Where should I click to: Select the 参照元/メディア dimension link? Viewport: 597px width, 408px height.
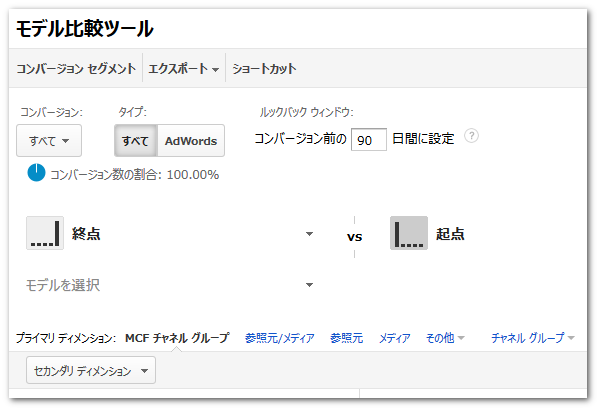point(280,338)
